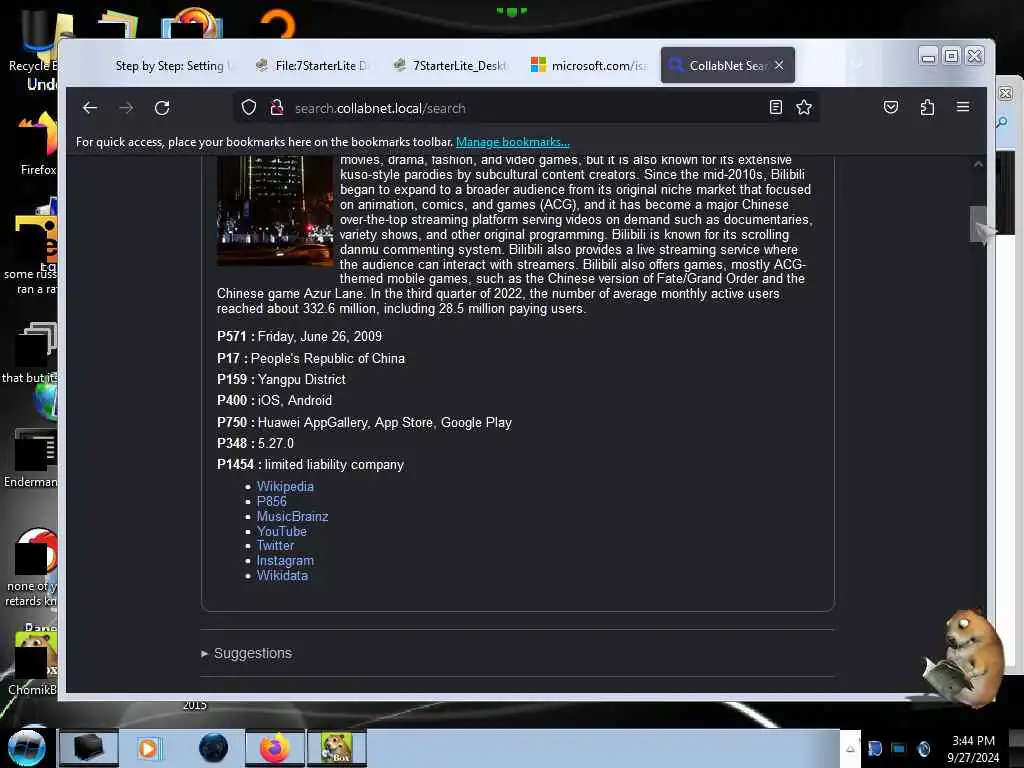
Task: Open the Firefox hamburger menu
Action: pos(963,107)
